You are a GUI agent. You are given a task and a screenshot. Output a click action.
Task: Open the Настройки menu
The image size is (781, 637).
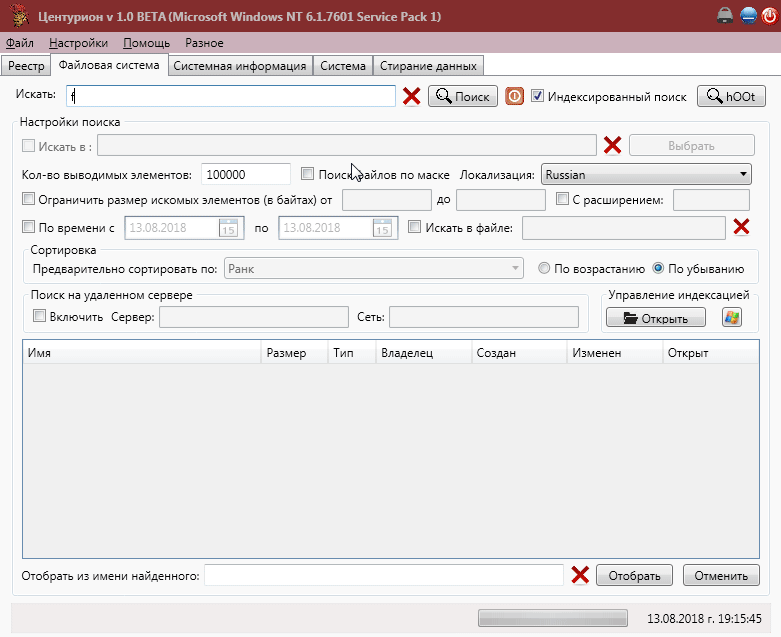click(x=78, y=43)
